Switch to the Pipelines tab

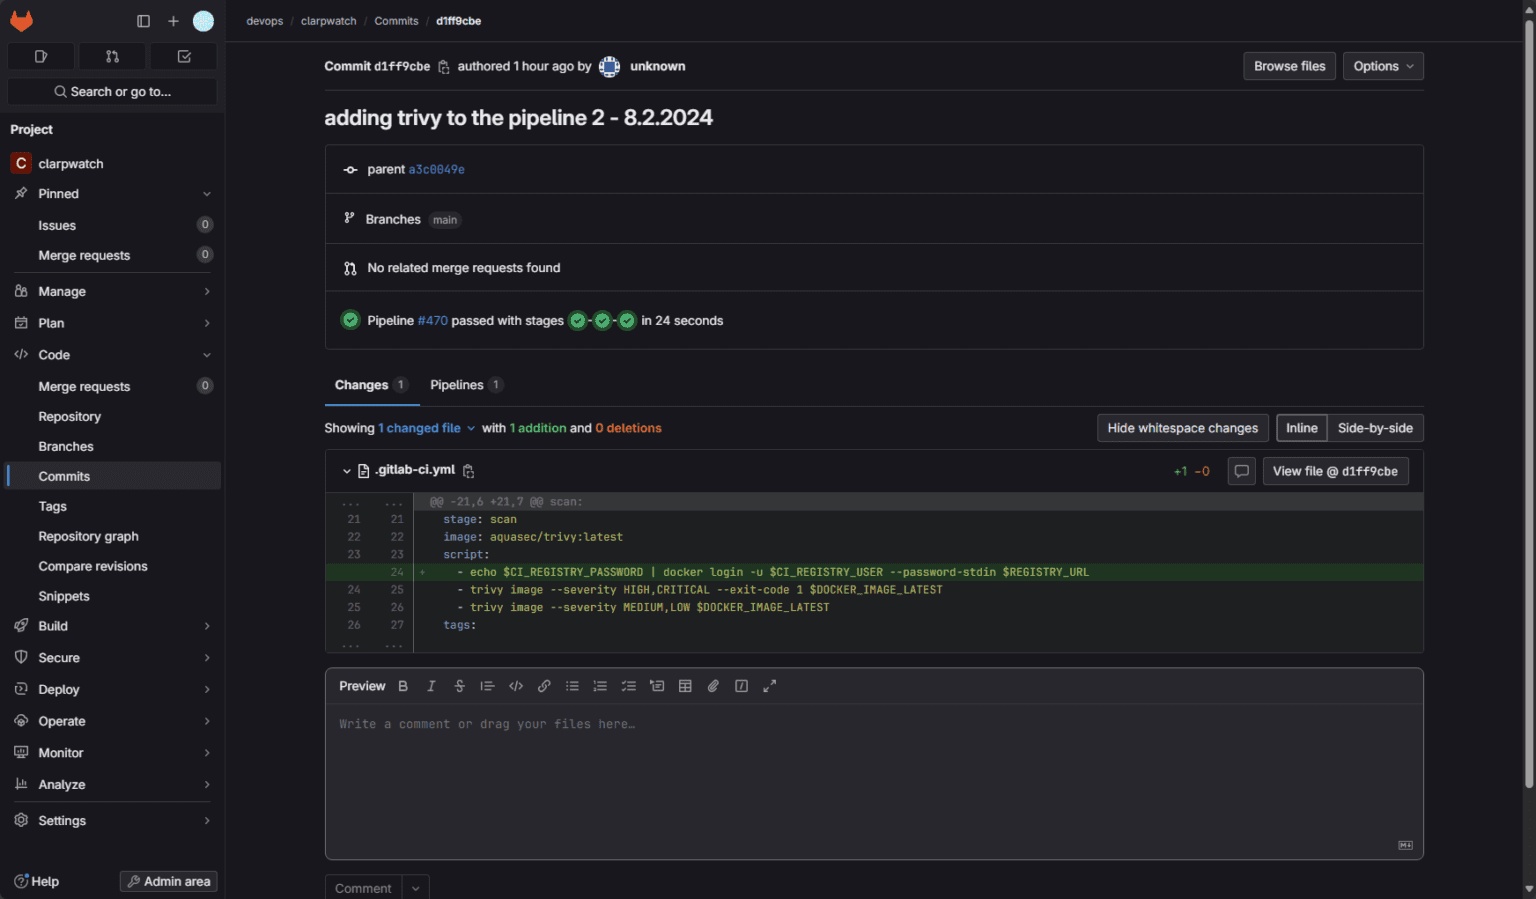click(466, 385)
